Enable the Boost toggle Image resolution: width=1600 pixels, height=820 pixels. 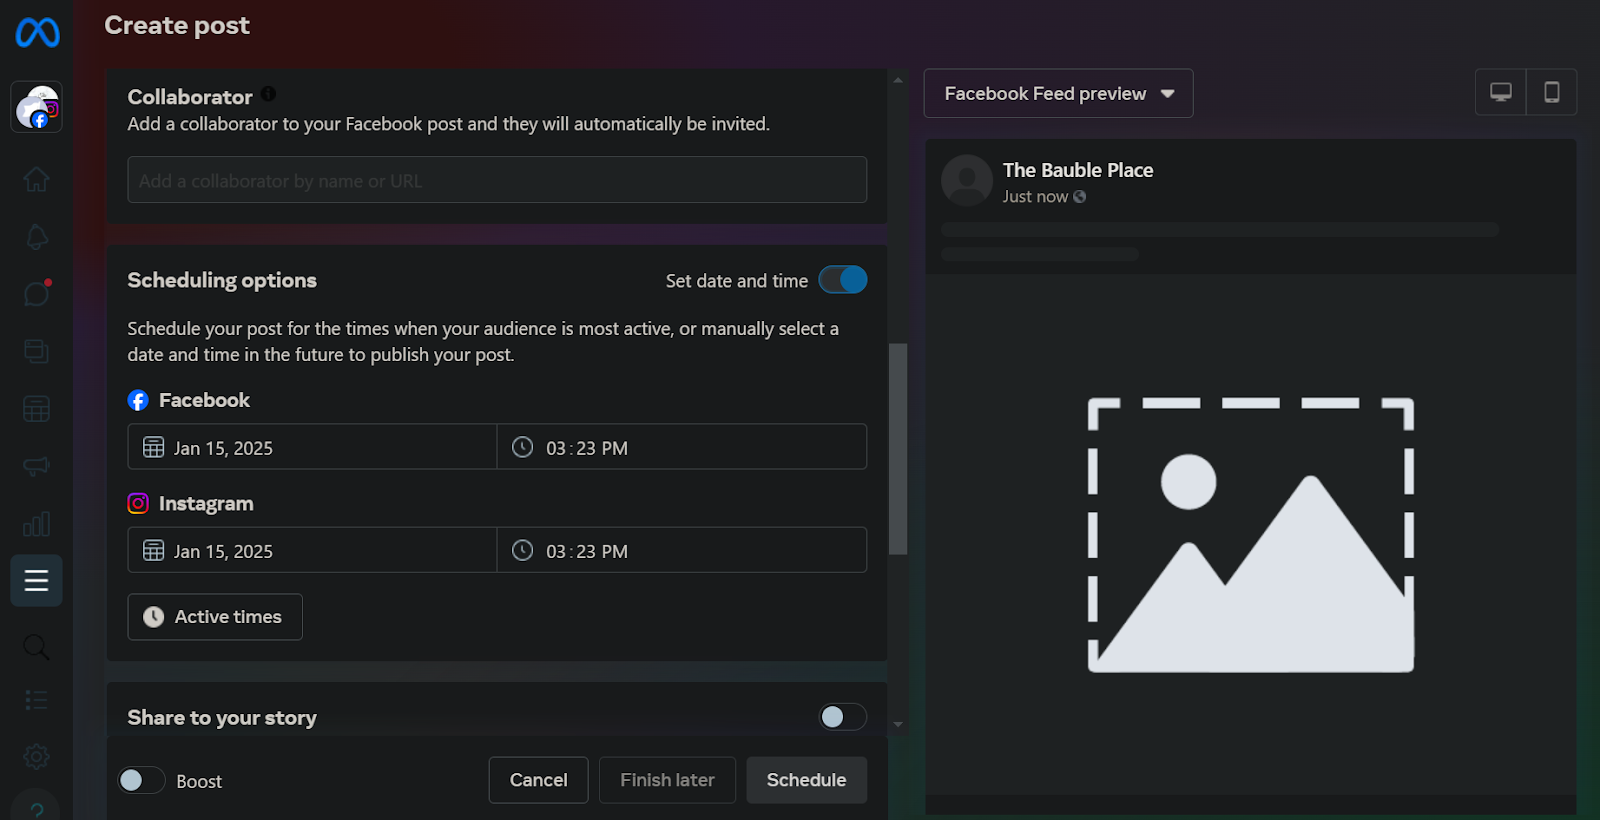click(x=141, y=780)
